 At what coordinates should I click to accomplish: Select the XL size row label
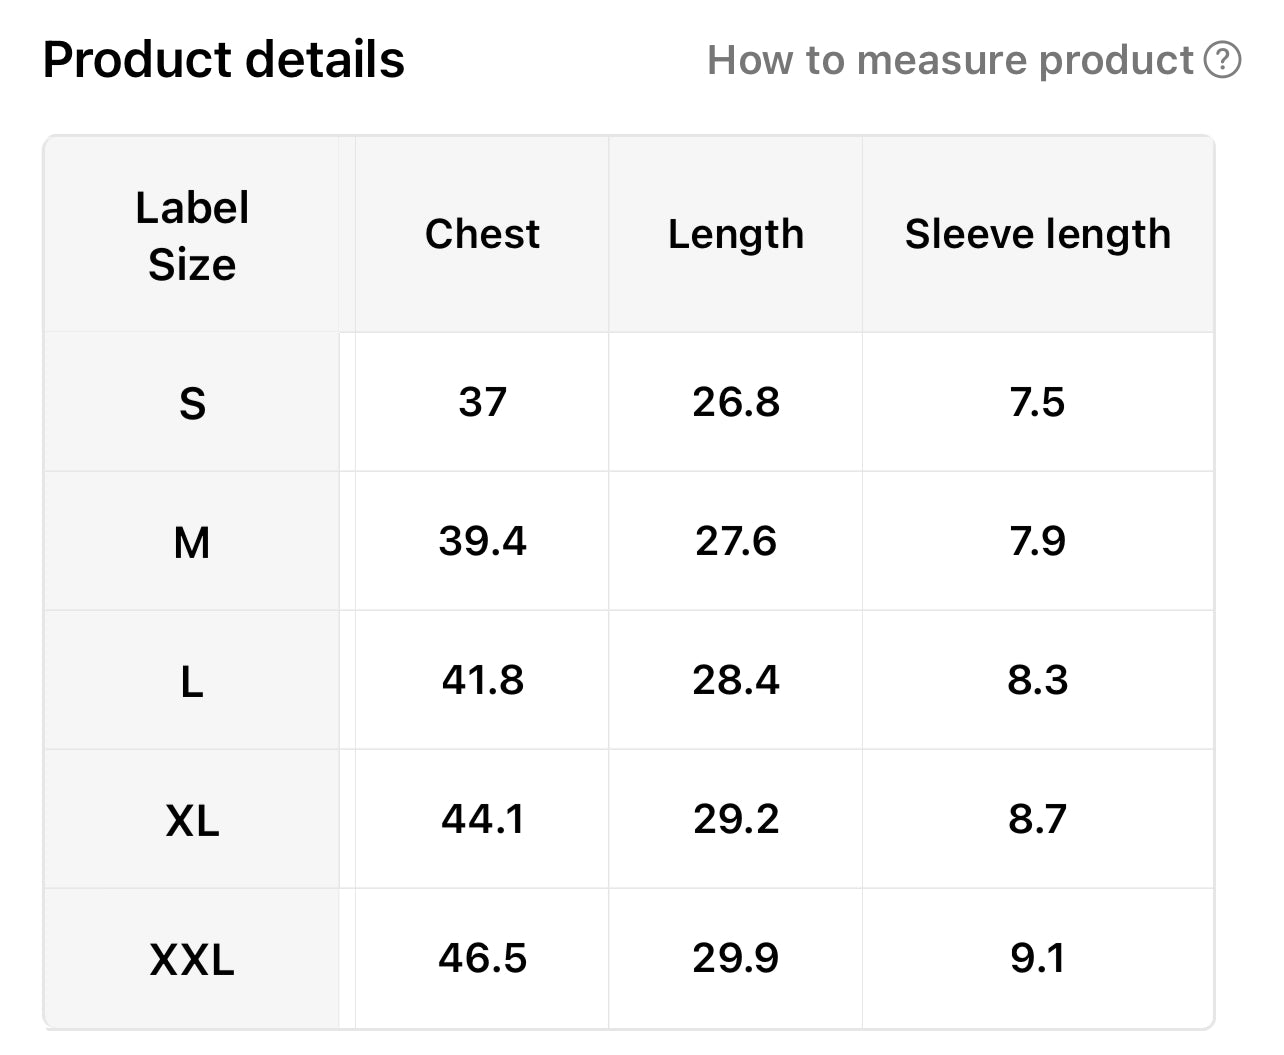click(192, 820)
